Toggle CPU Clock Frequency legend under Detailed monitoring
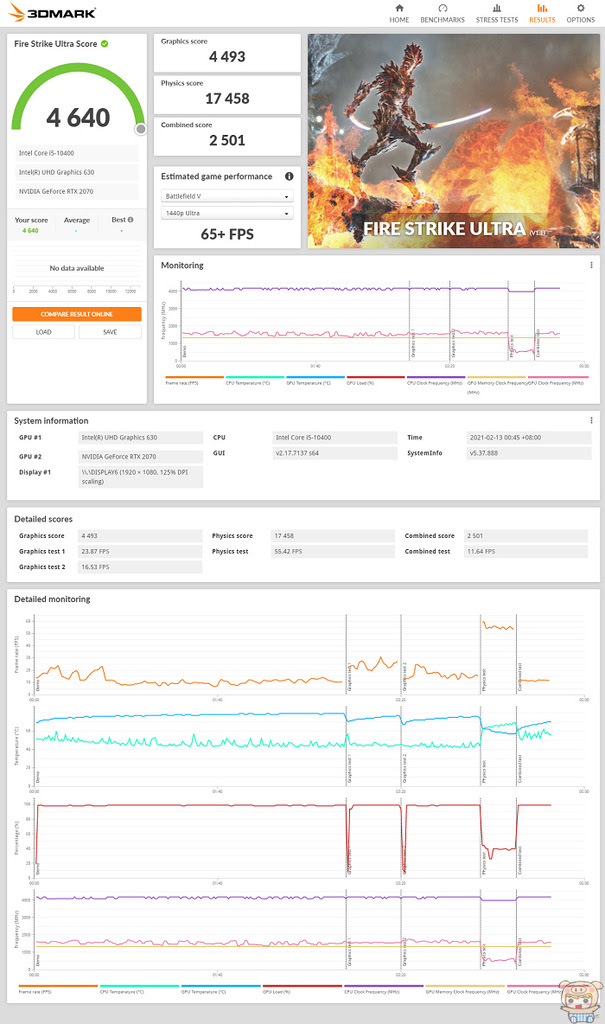This screenshot has height=1024, width=605. tap(384, 989)
